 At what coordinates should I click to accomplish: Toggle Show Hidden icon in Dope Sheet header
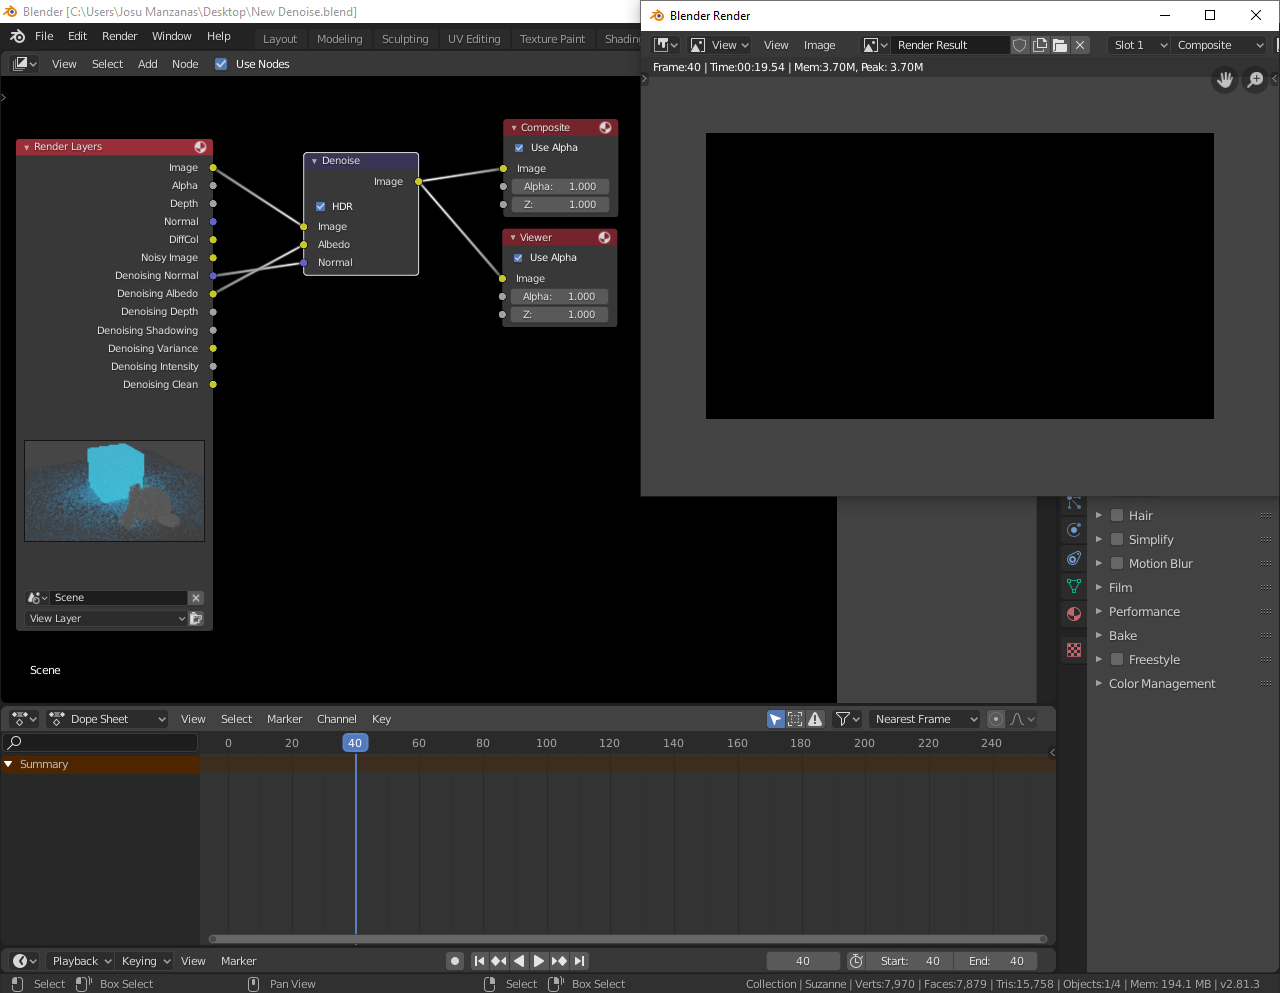point(796,719)
